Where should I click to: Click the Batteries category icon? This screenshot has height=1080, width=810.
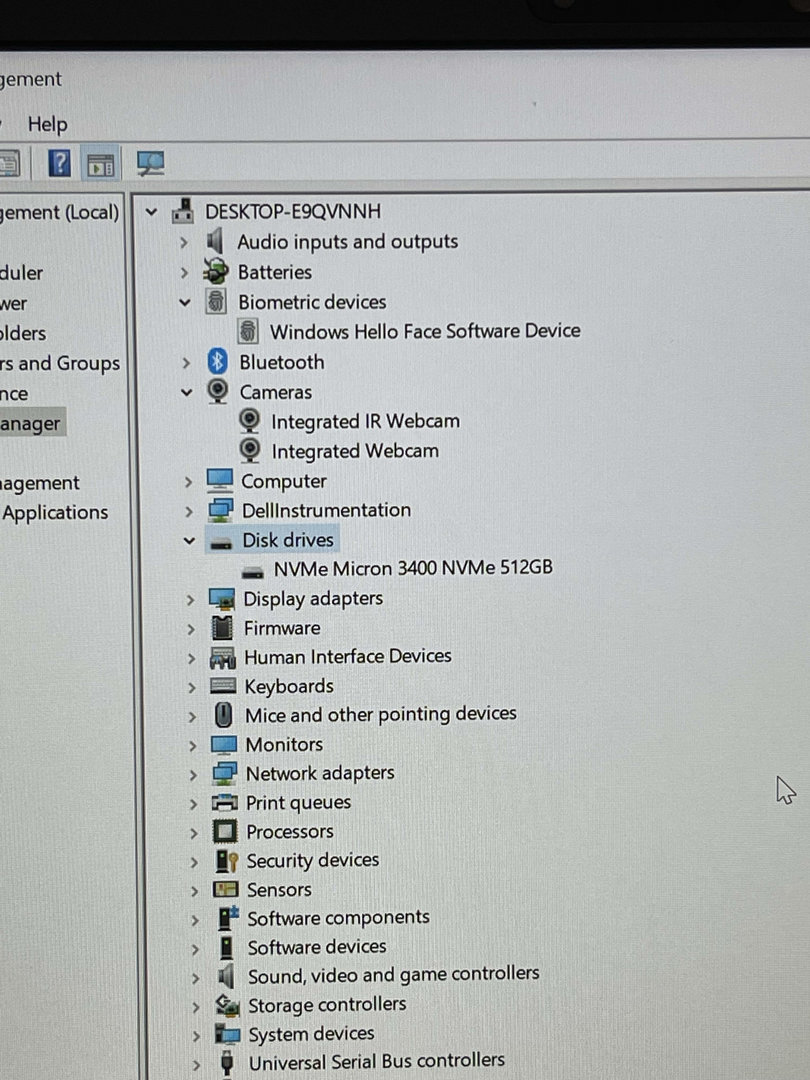(215, 272)
